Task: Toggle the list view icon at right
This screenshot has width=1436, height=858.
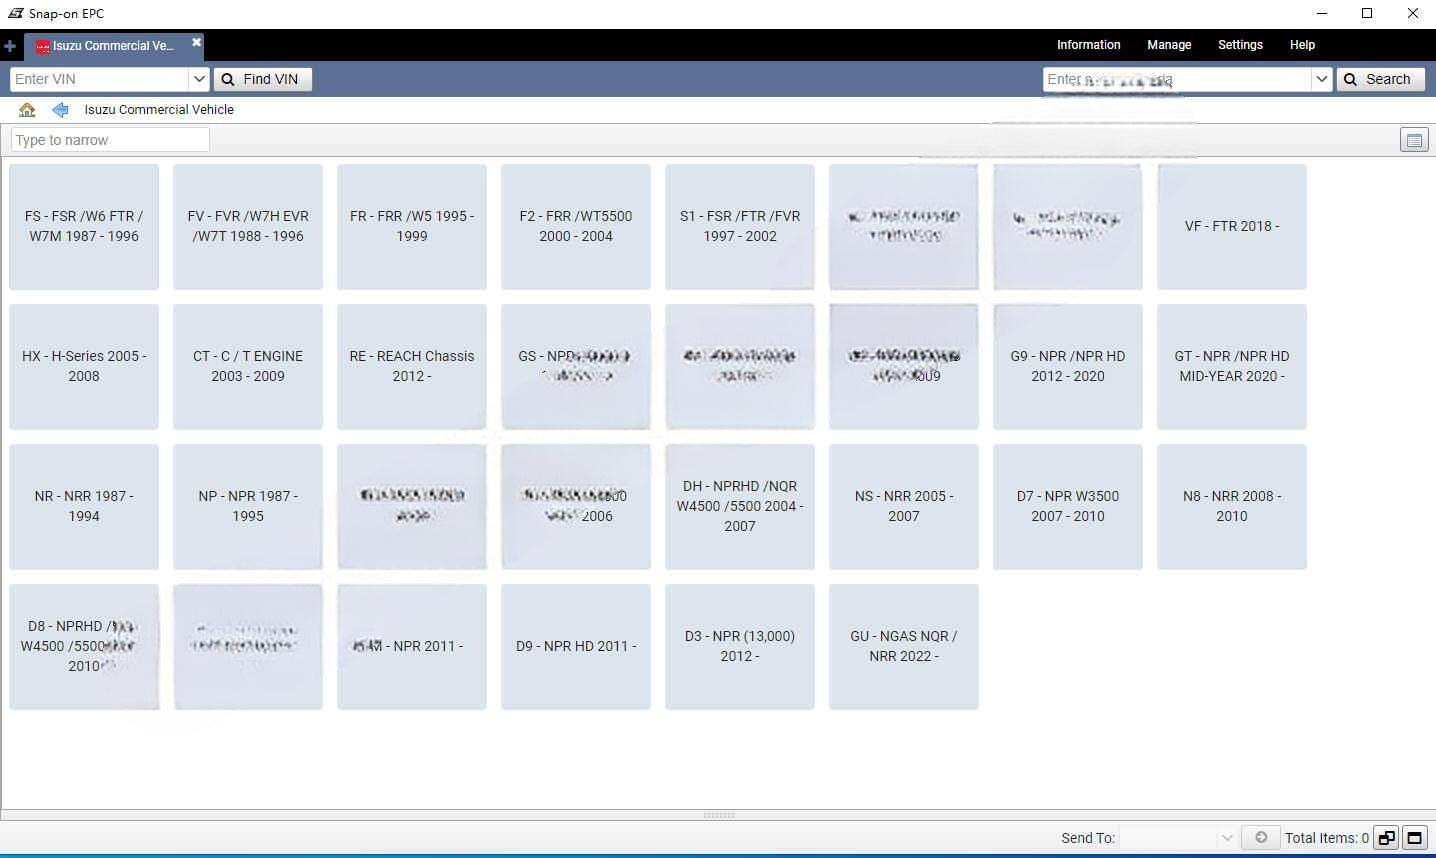Action: [1414, 141]
